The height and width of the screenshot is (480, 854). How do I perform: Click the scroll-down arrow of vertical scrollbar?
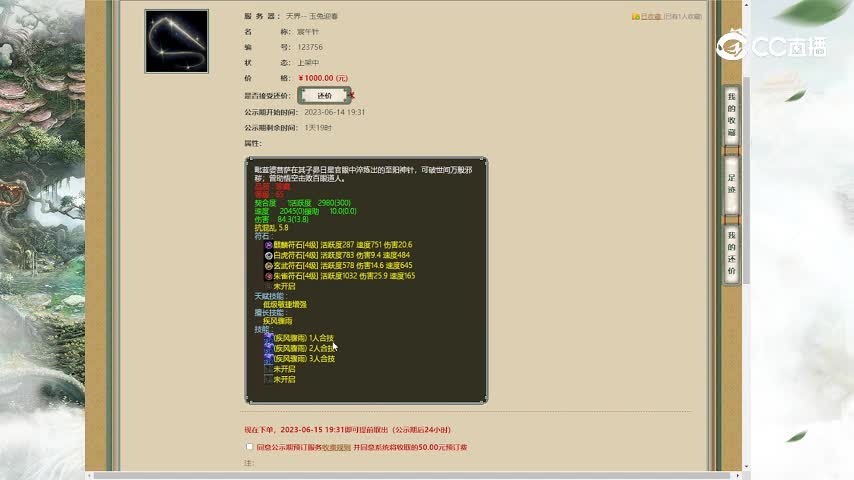(x=746, y=467)
